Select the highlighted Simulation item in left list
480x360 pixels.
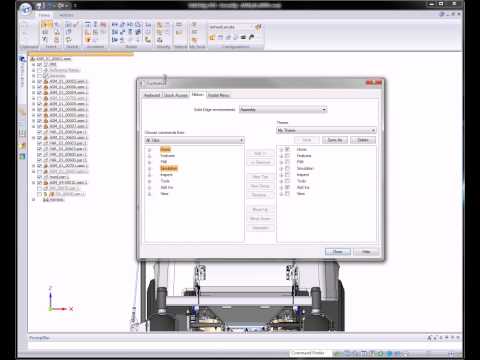click(x=169, y=168)
